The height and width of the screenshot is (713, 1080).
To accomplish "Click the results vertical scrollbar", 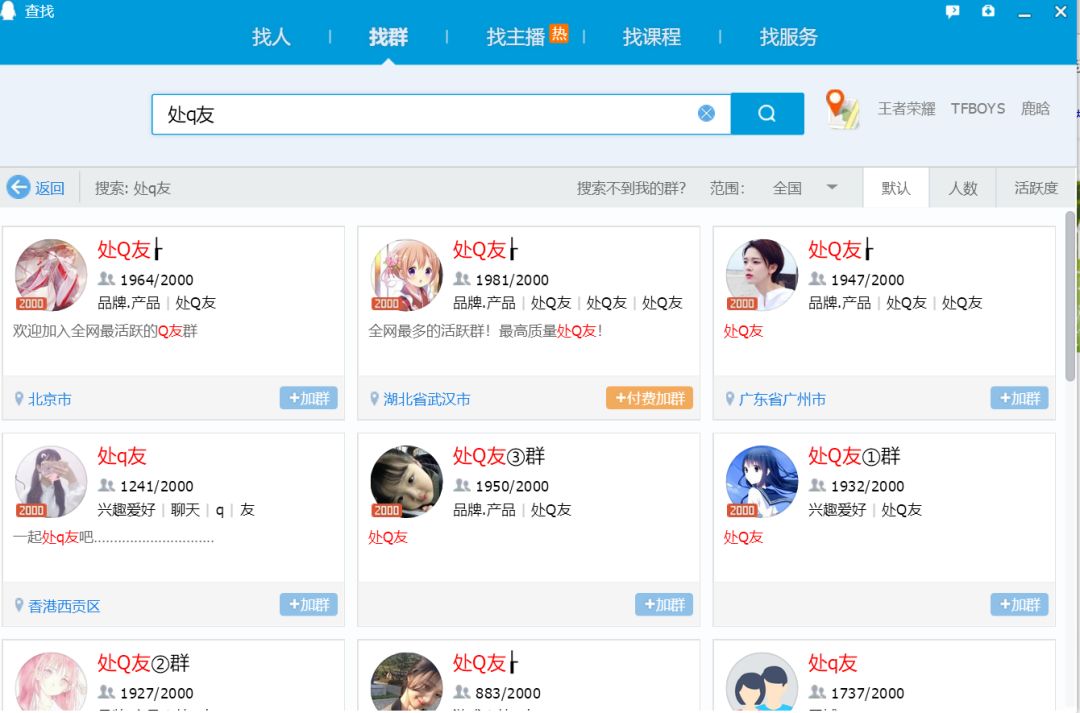I will 1070,296.
